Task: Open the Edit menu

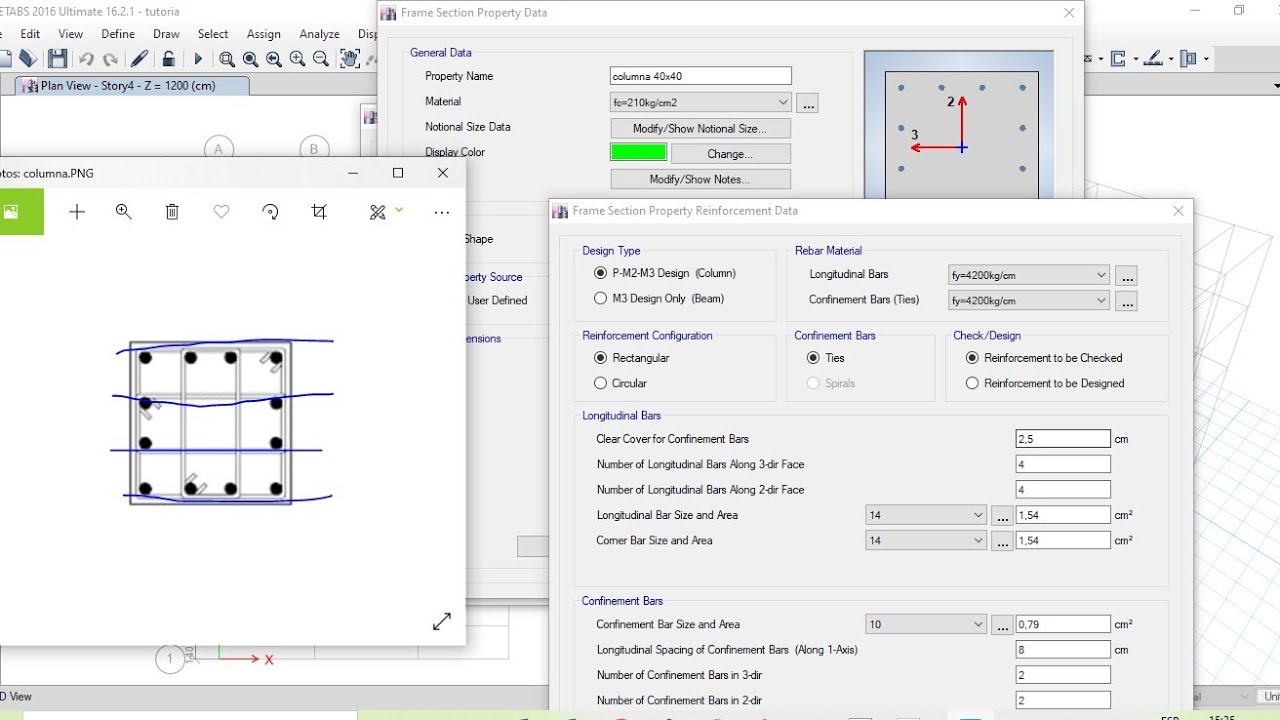Action: (30, 34)
